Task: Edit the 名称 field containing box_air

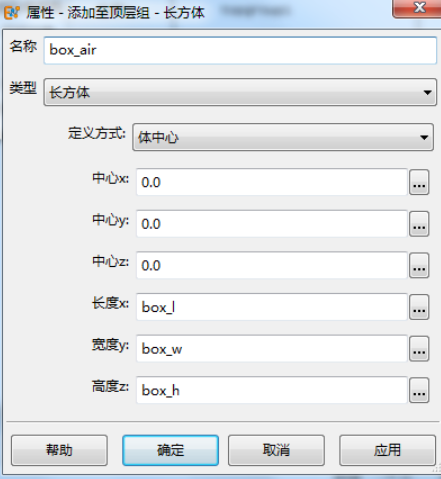Action: 240,50
